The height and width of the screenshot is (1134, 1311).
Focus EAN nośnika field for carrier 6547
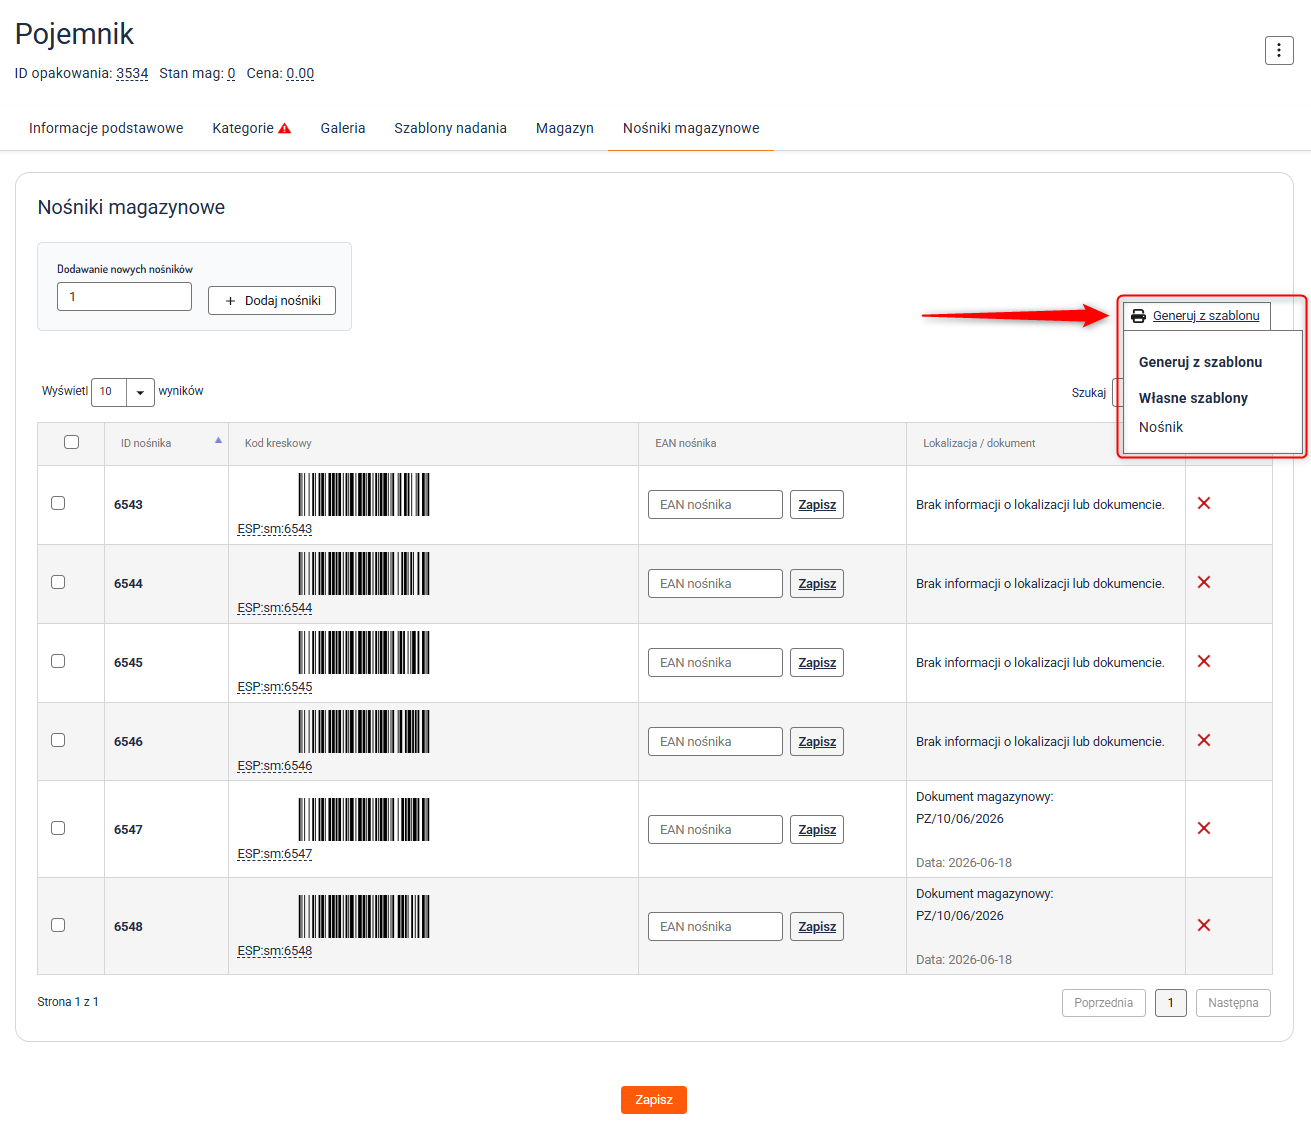[x=715, y=830]
